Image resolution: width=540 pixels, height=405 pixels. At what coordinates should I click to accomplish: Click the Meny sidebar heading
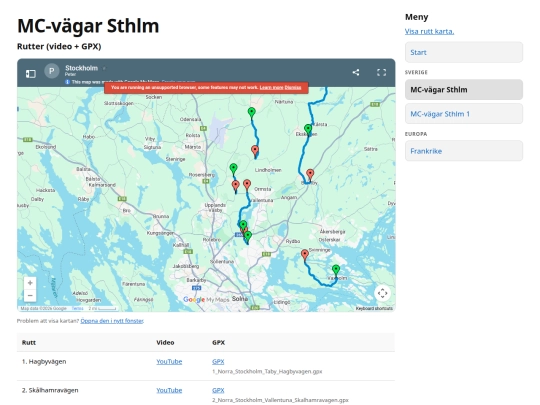416,17
